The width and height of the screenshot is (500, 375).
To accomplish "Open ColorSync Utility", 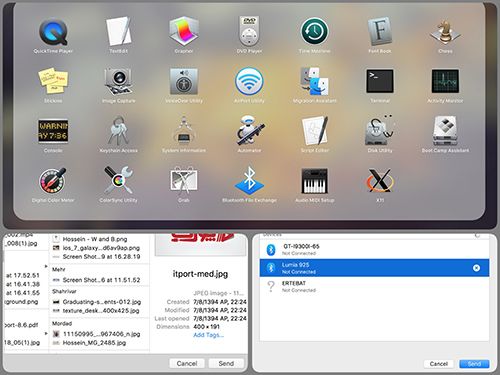I will (x=118, y=181).
